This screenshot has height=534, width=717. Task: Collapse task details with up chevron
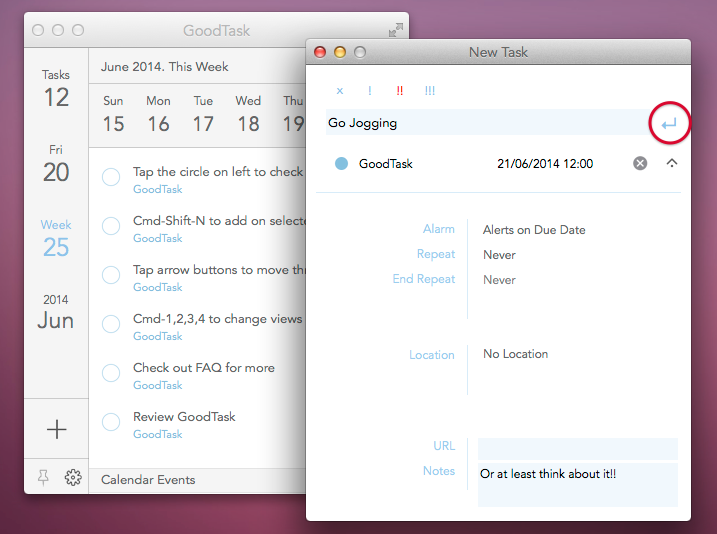[672, 163]
